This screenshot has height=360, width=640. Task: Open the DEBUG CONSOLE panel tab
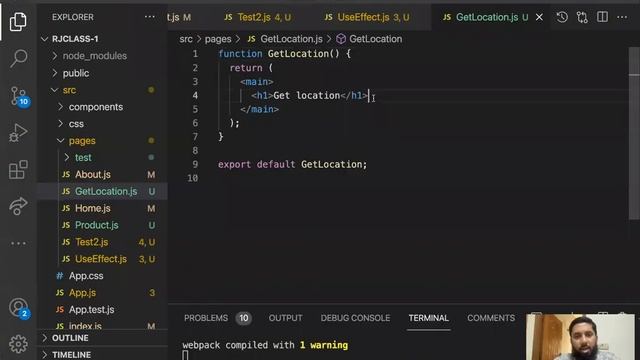[x=355, y=318]
